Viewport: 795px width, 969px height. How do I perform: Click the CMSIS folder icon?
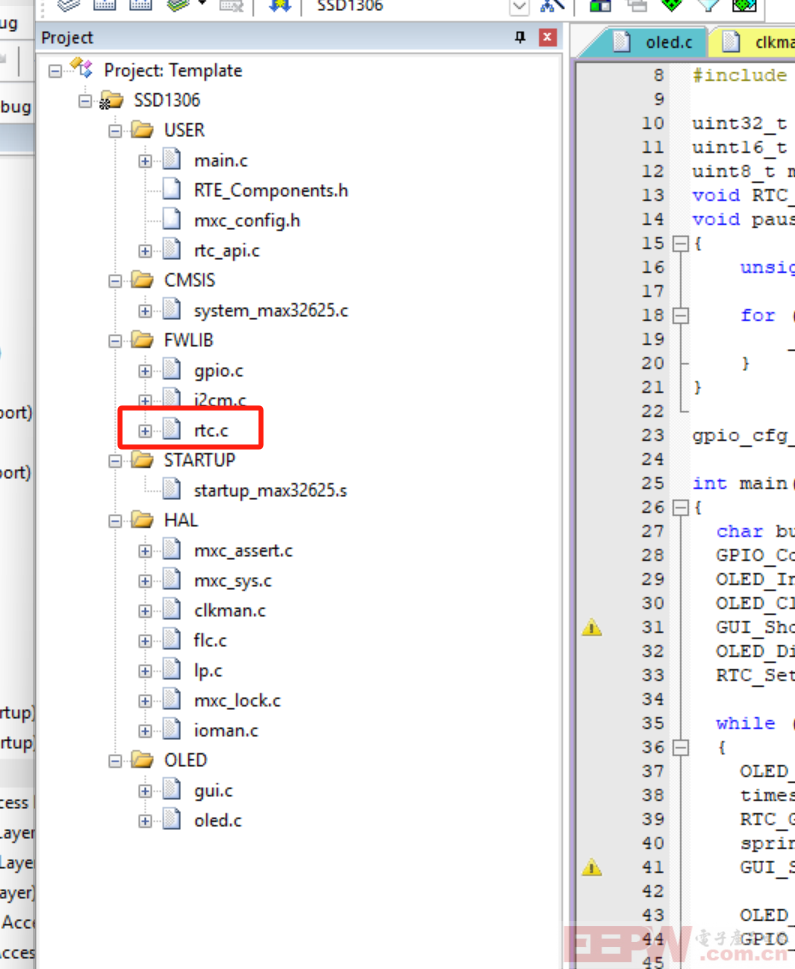(x=142, y=280)
